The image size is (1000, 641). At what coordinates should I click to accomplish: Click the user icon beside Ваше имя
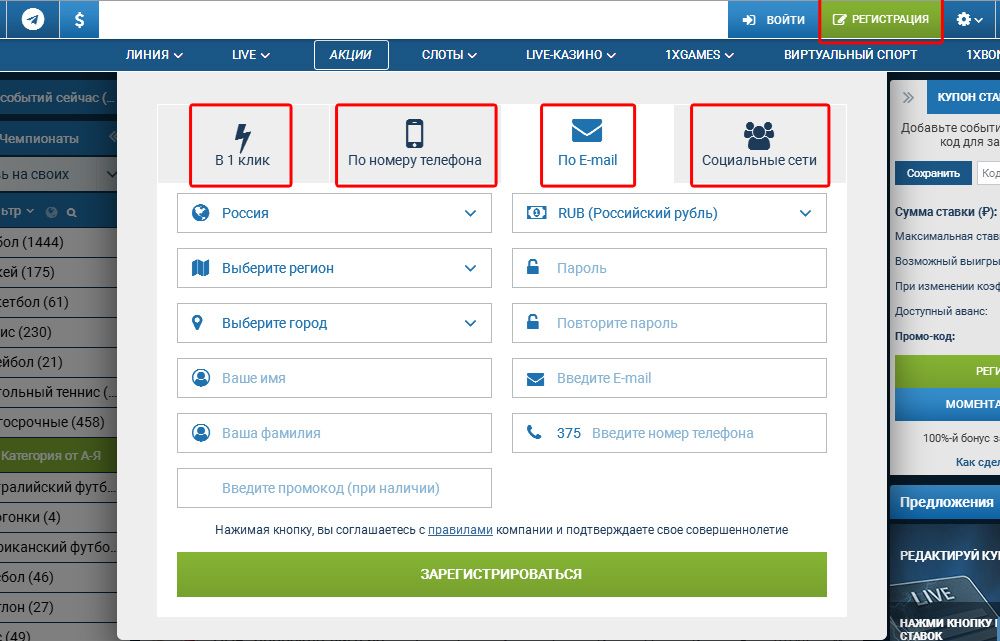point(201,378)
